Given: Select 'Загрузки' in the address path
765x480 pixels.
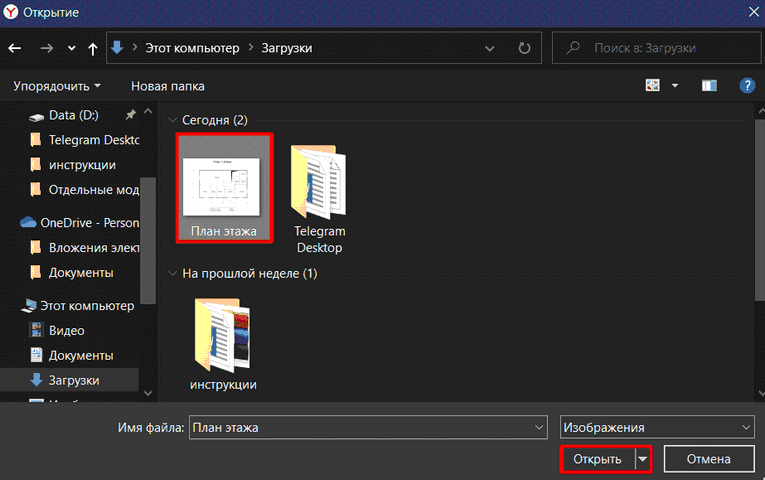Looking at the screenshot, I should pyautogui.click(x=287, y=48).
